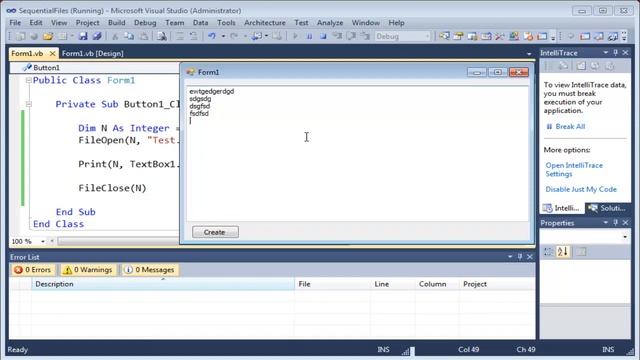Screen dimensions: 640x360
Task: Copy selection using the Copy icon
Action: point(129,36)
